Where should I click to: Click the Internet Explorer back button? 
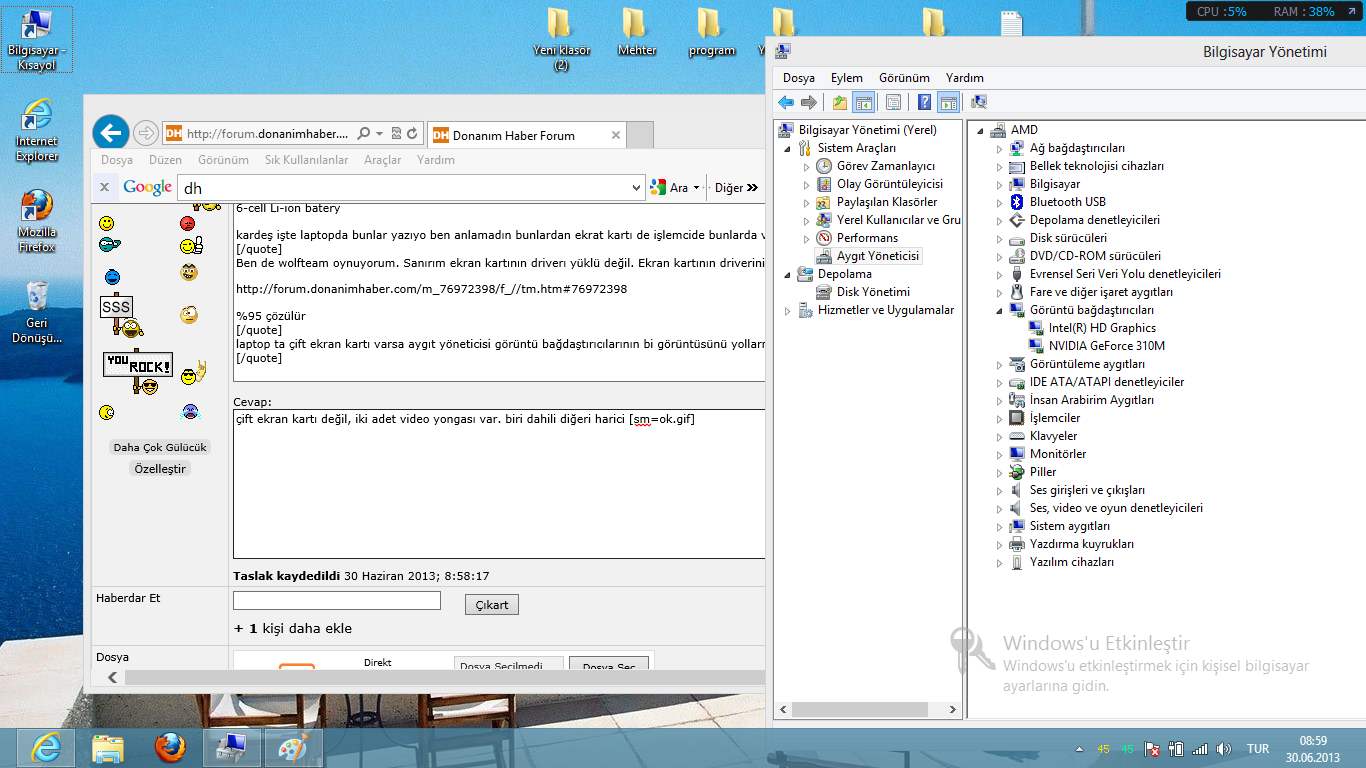click(111, 133)
